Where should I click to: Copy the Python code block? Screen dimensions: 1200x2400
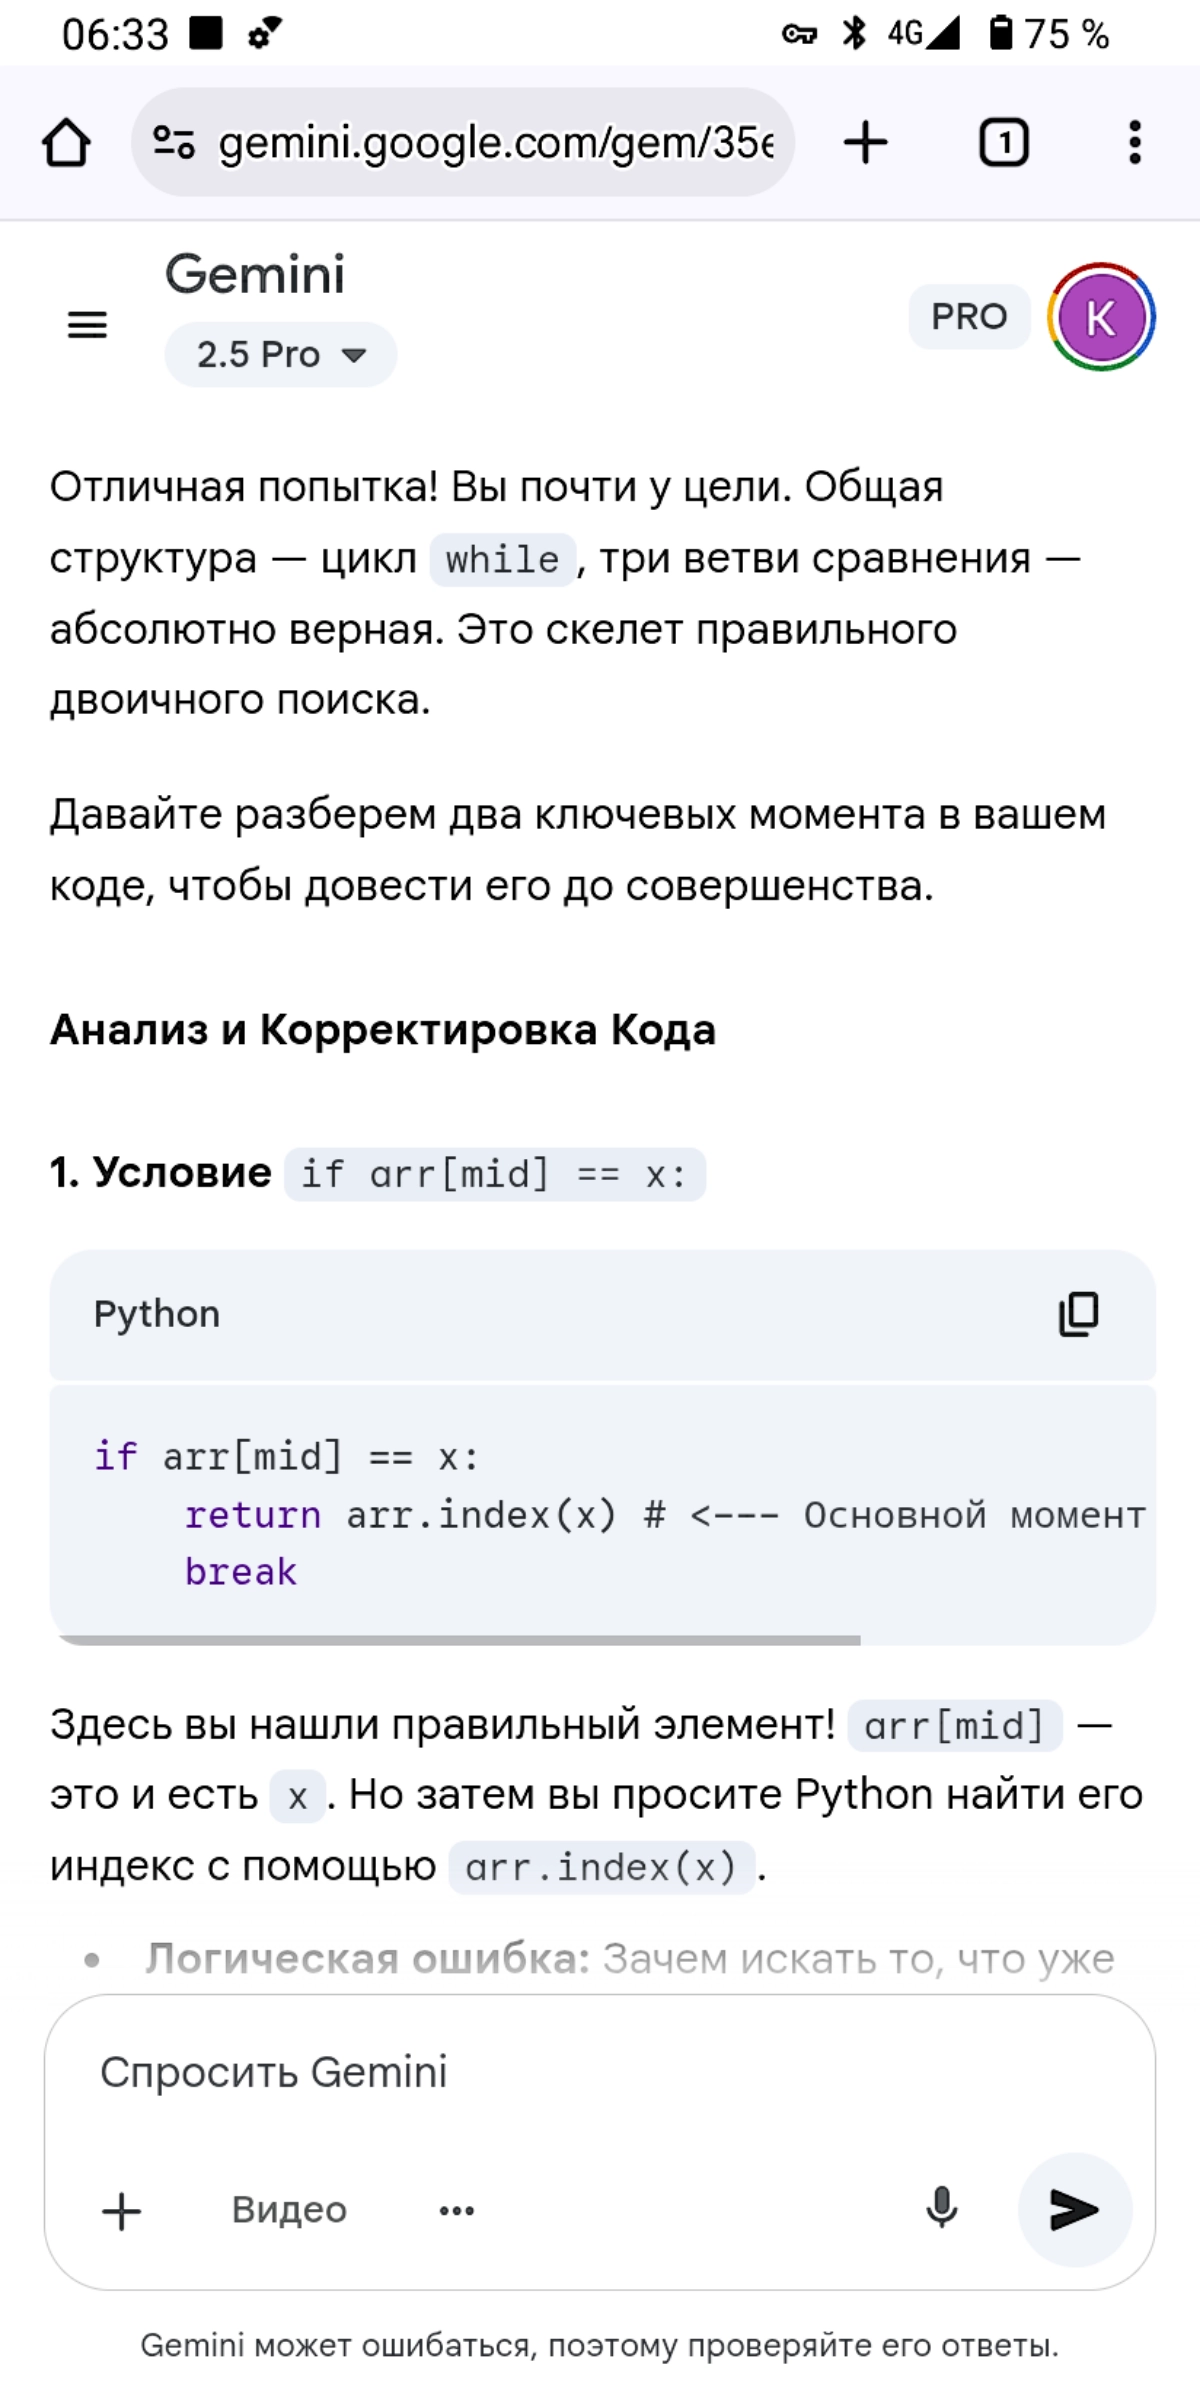coord(1078,1314)
